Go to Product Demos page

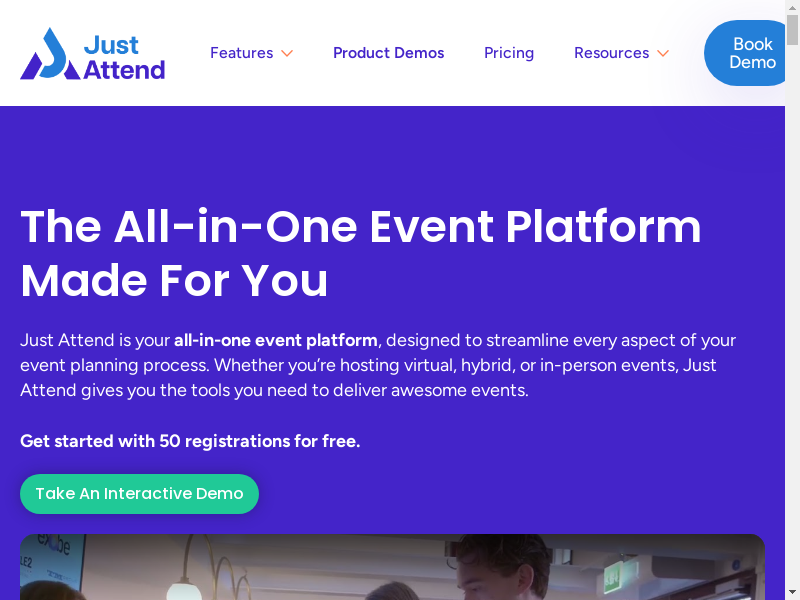(388, 53)
